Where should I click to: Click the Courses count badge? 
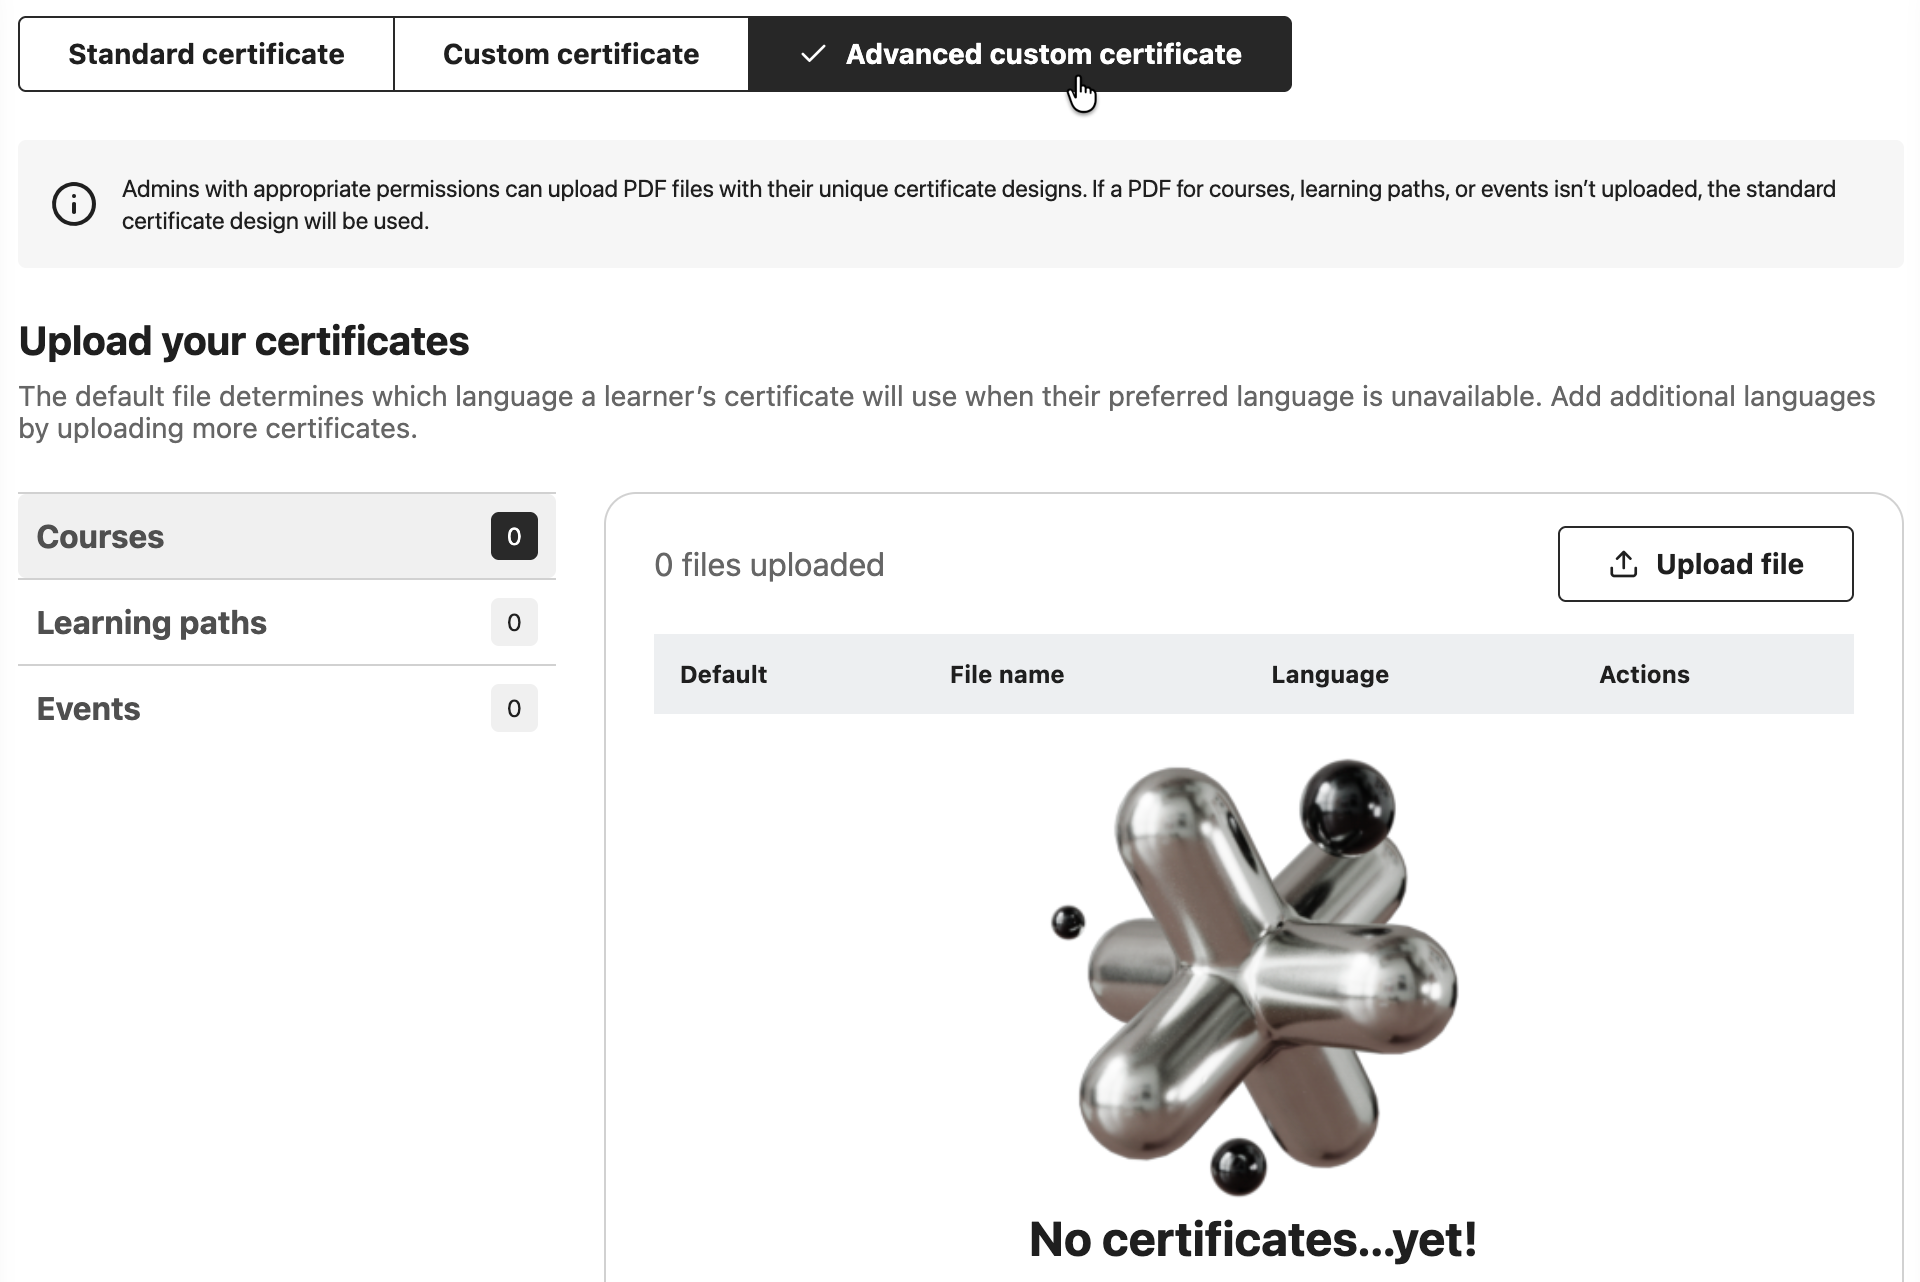click(514, 537)
